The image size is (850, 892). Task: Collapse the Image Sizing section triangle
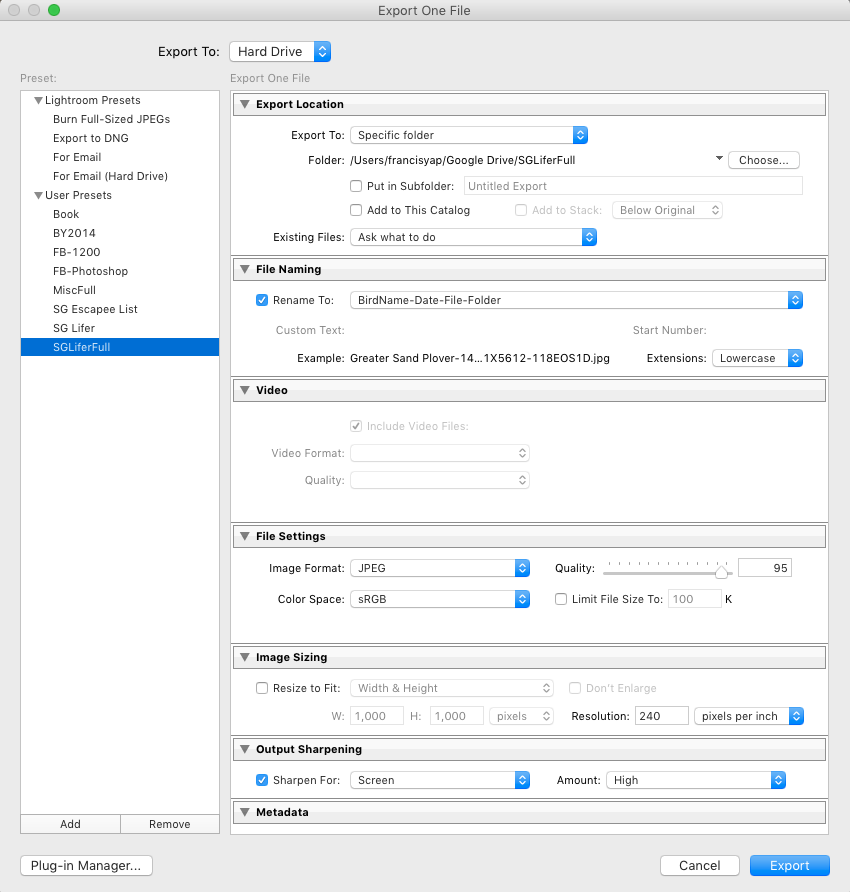[x=243, y=657]
